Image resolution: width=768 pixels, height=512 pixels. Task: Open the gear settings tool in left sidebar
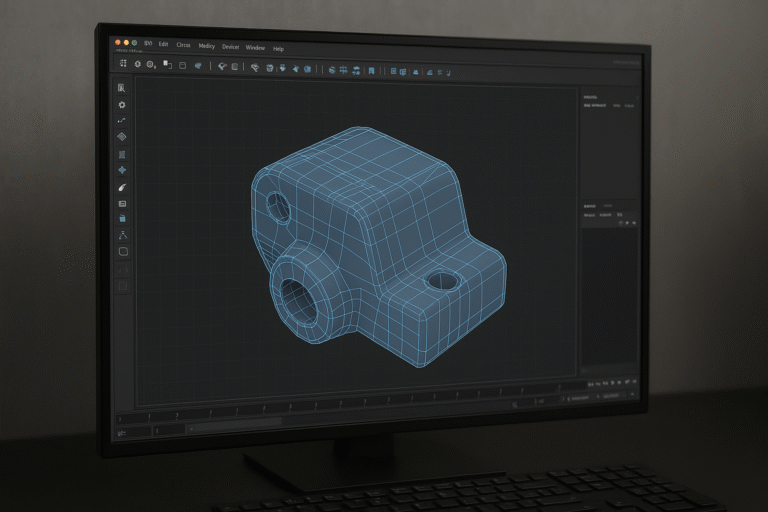click(x=122, y=105)
